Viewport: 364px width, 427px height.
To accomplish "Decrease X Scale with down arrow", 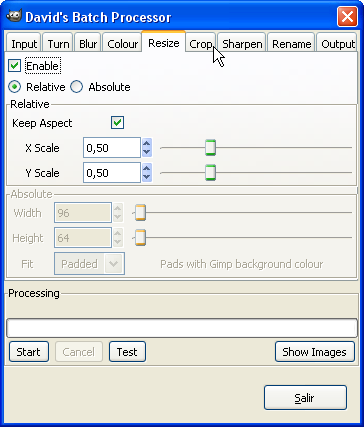I will pyautogui.click(x=147, y=152).
